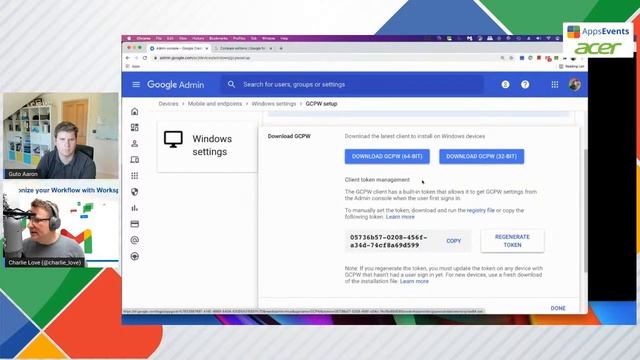Copy the GCPW token
The width and height of the screenshot is (640, 360).
(x=453, y=241)
